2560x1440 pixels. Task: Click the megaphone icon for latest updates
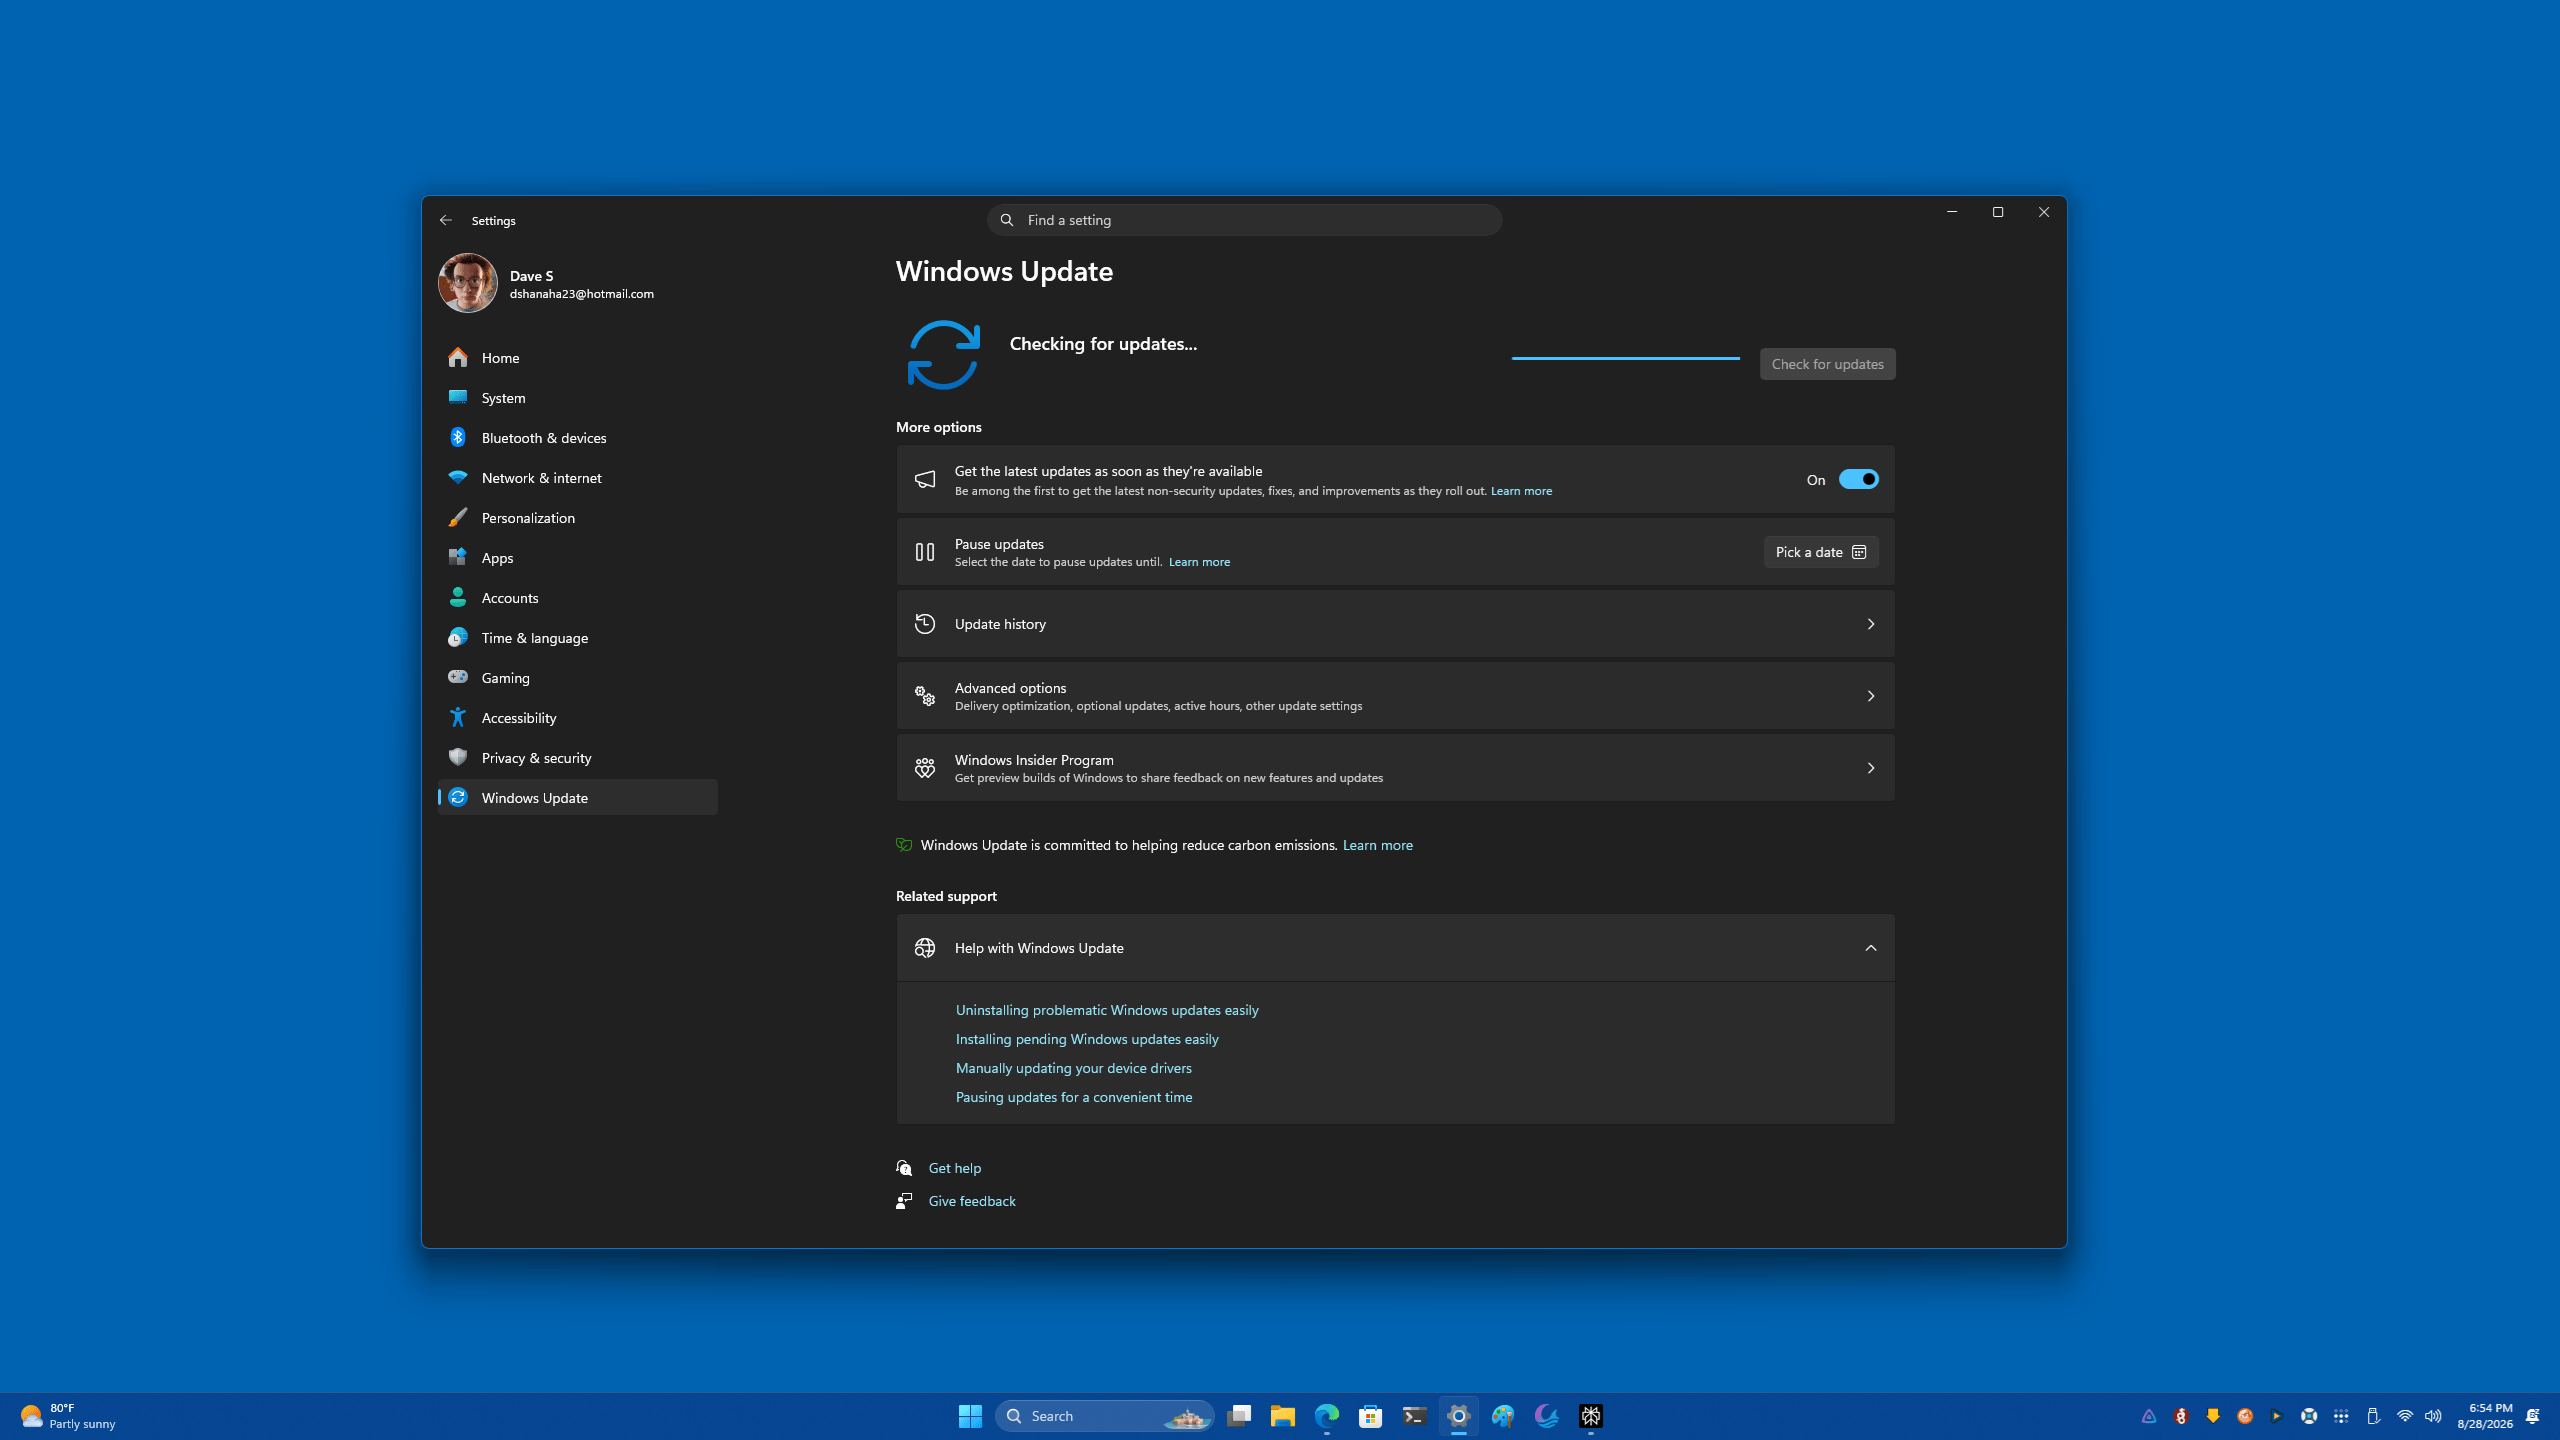925,479
